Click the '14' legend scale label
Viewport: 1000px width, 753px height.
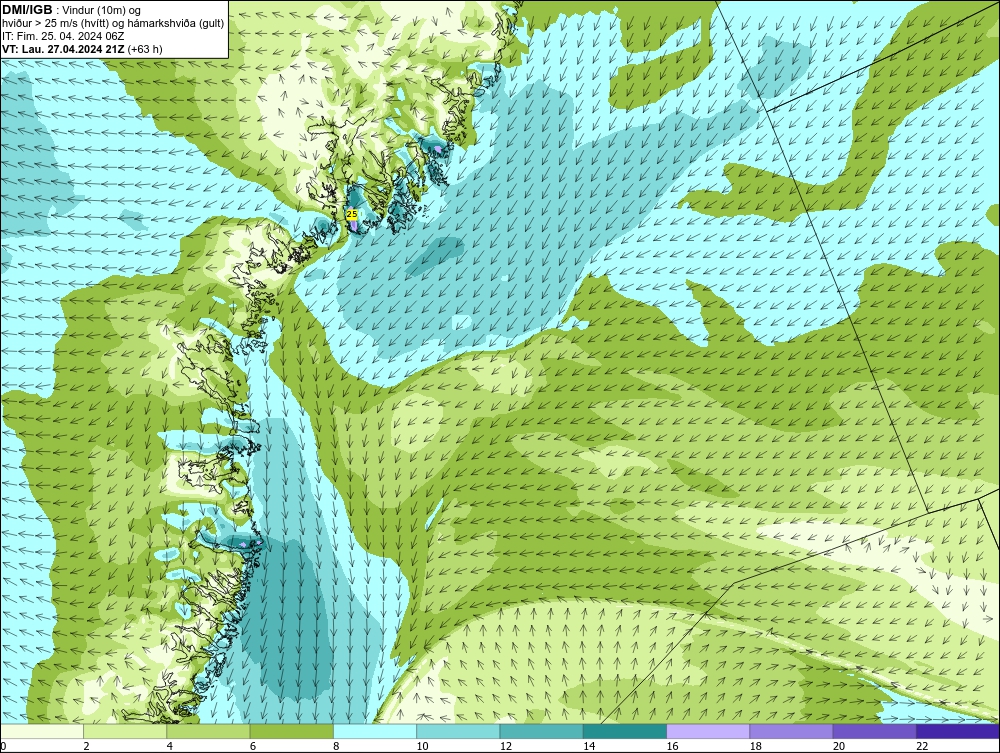click(589, 747)
